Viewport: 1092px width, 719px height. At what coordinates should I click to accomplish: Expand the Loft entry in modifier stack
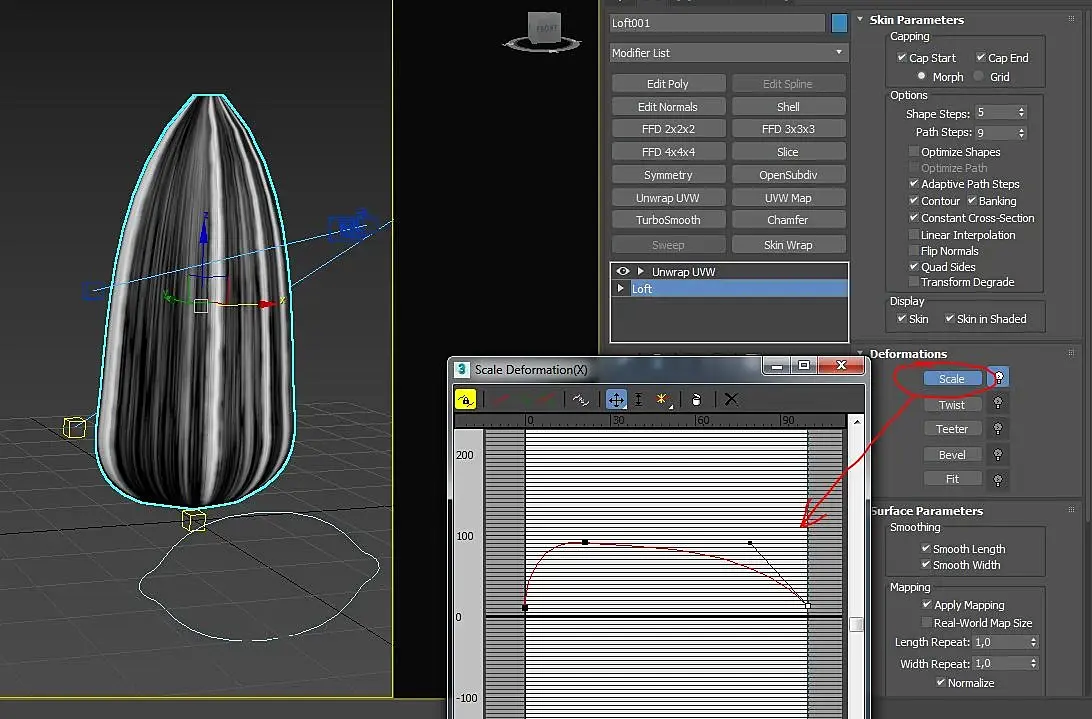pyautogui.click(x=623, y=289)
